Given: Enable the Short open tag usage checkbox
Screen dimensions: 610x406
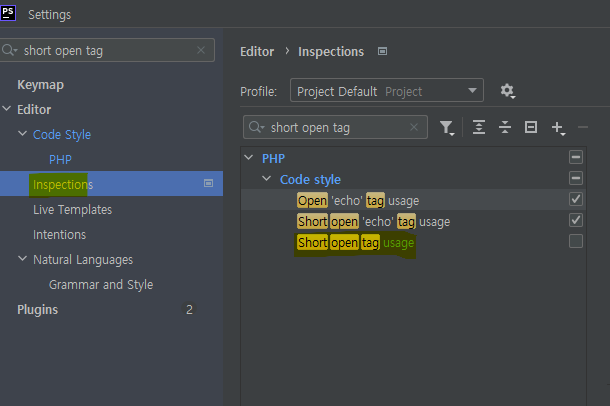Looking at the screenshot, I should (576, 241).
